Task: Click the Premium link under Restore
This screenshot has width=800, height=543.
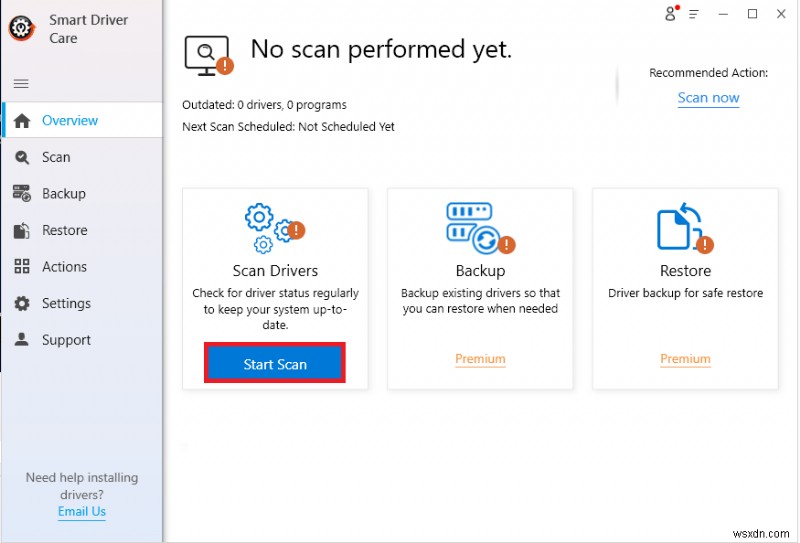Action: (685, 359)
